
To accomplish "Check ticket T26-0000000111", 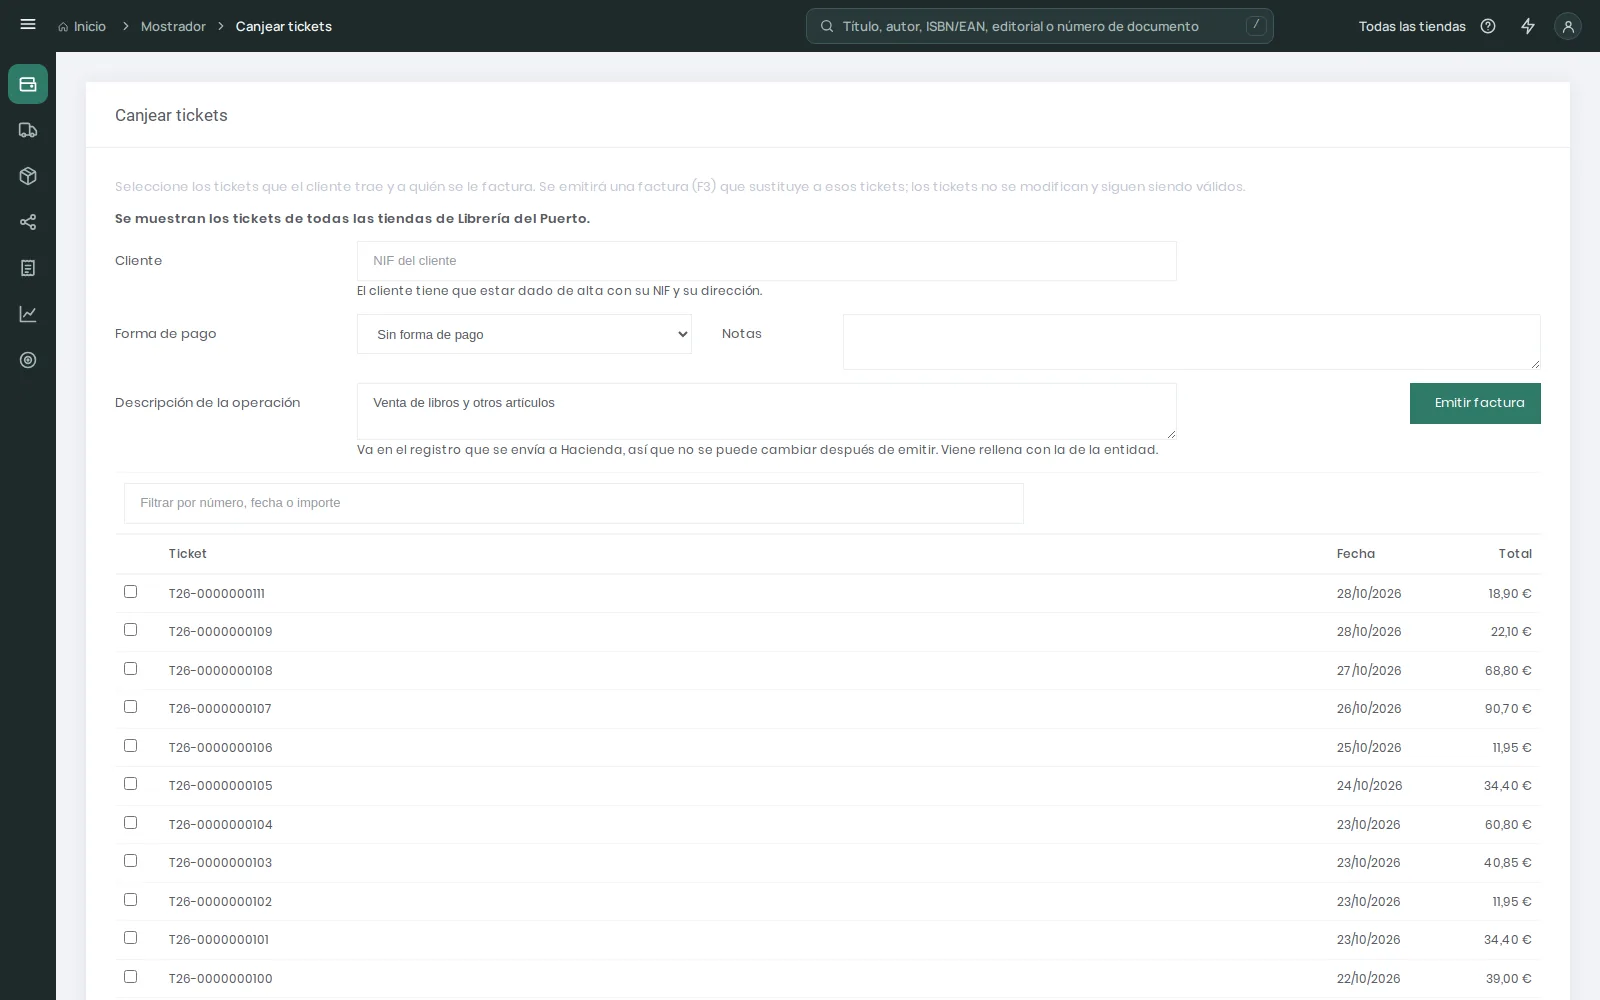I will (x=130, y=592).
